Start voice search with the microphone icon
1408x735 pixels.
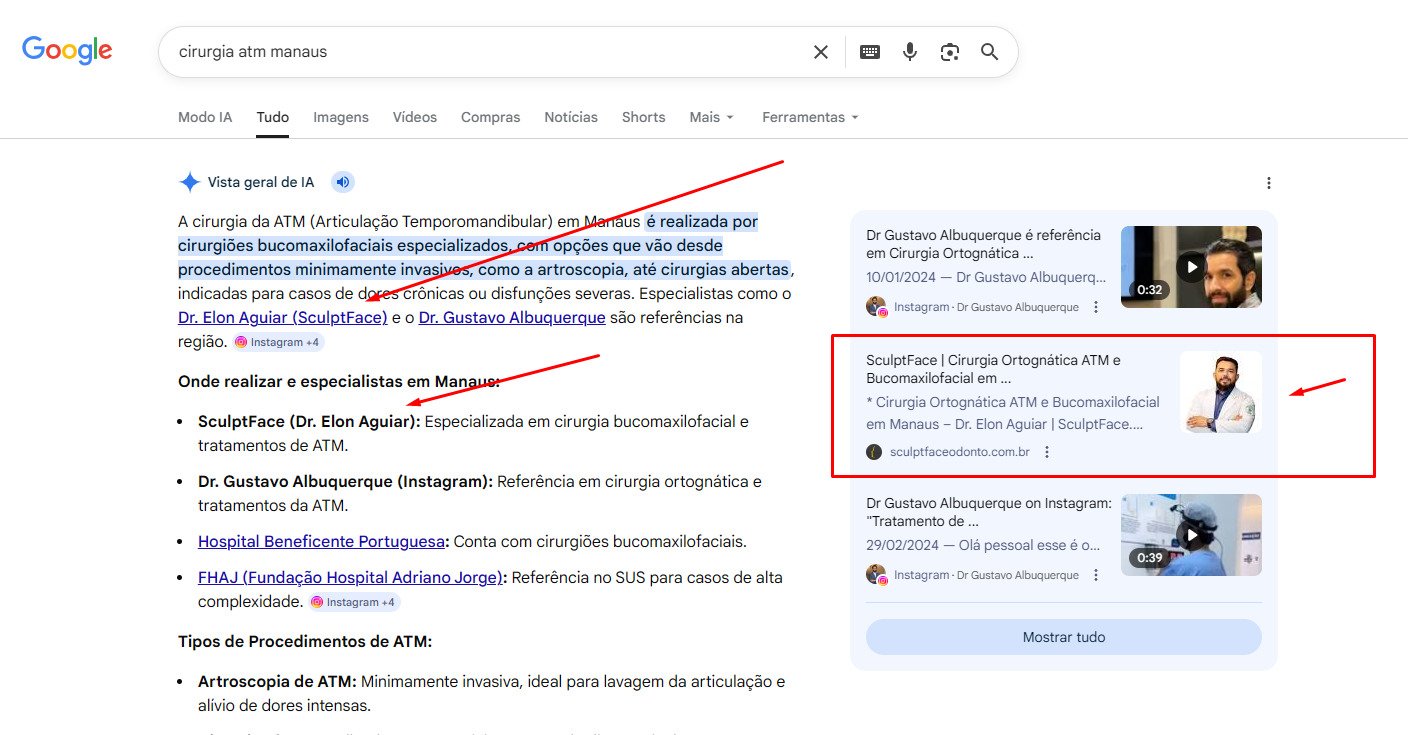click(909, 52)
